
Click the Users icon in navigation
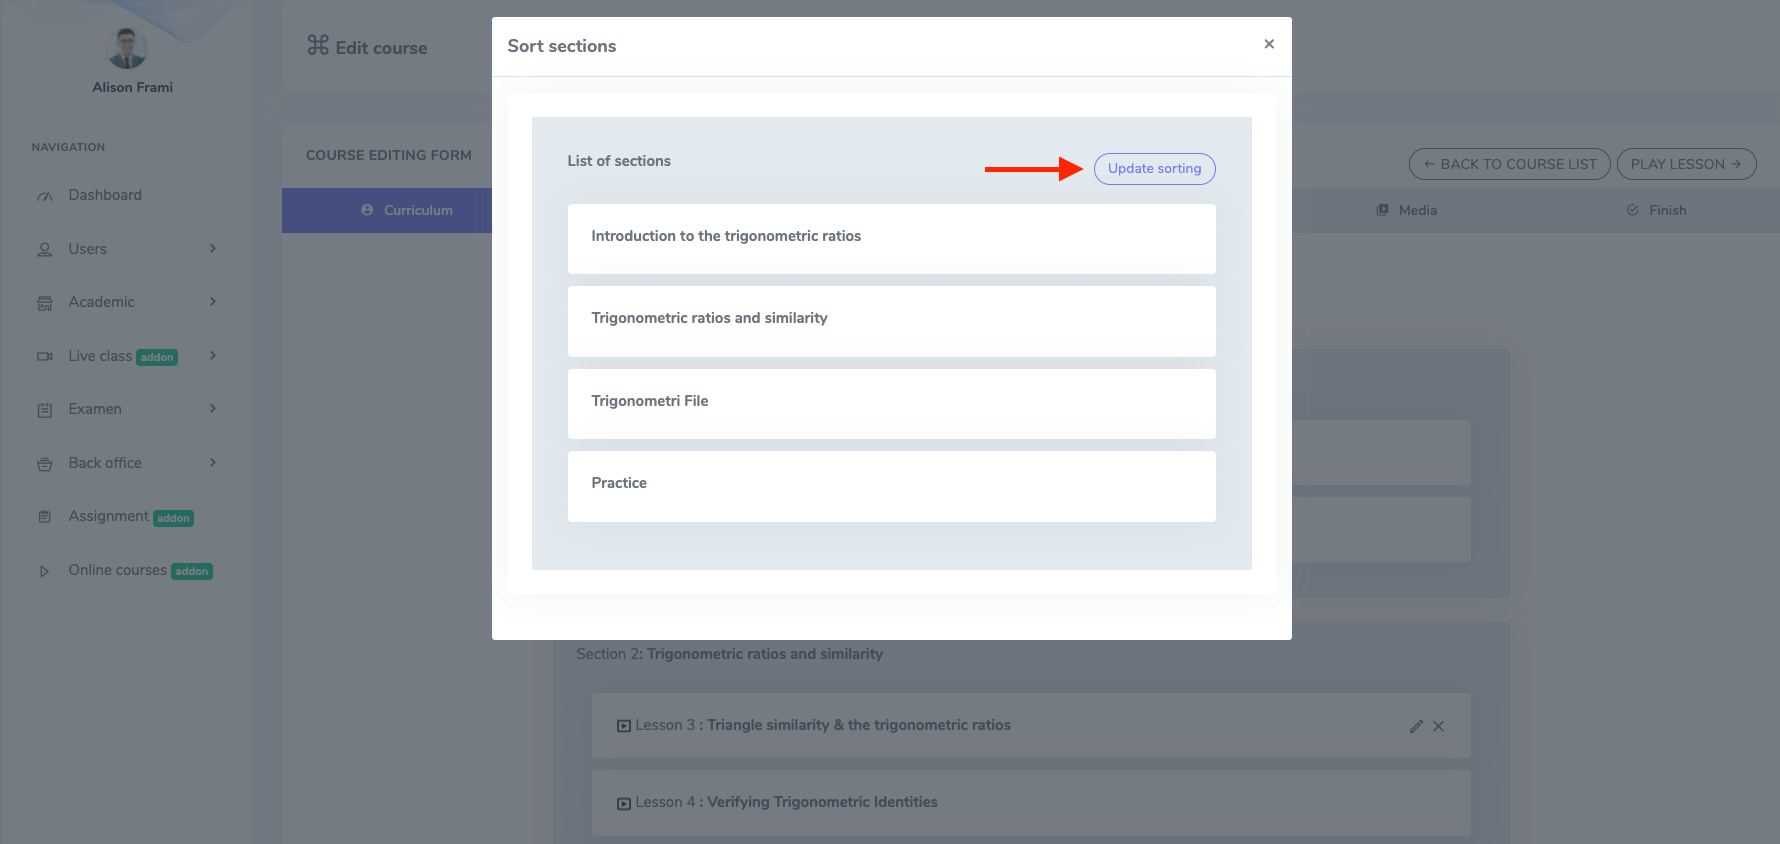pyautogui.click(x=45, y=250)
